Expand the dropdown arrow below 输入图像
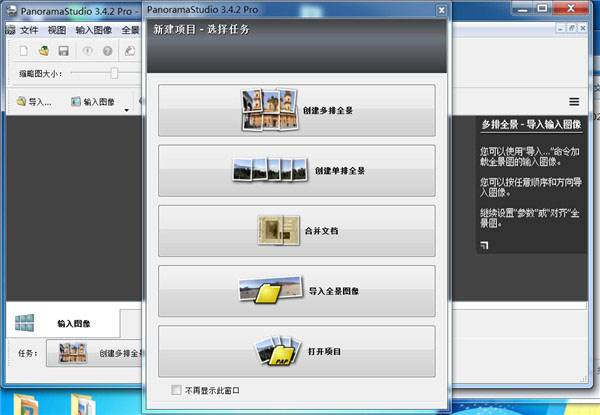Image resolution: width=600 pixels, height=415 pixels. 126,111
